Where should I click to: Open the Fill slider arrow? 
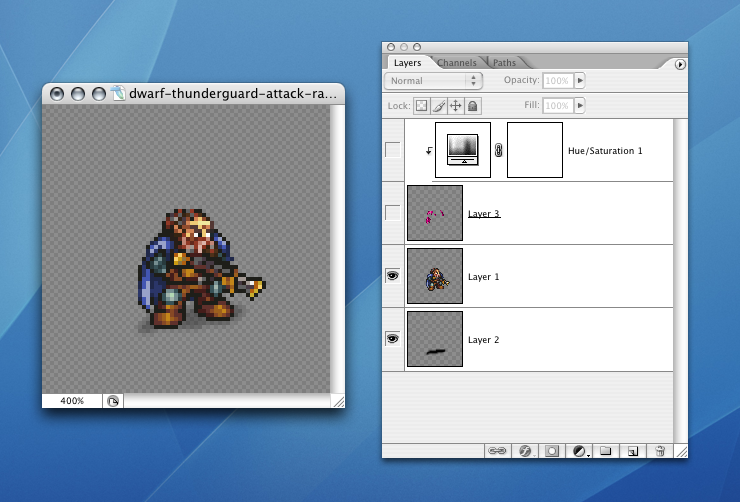580,106
